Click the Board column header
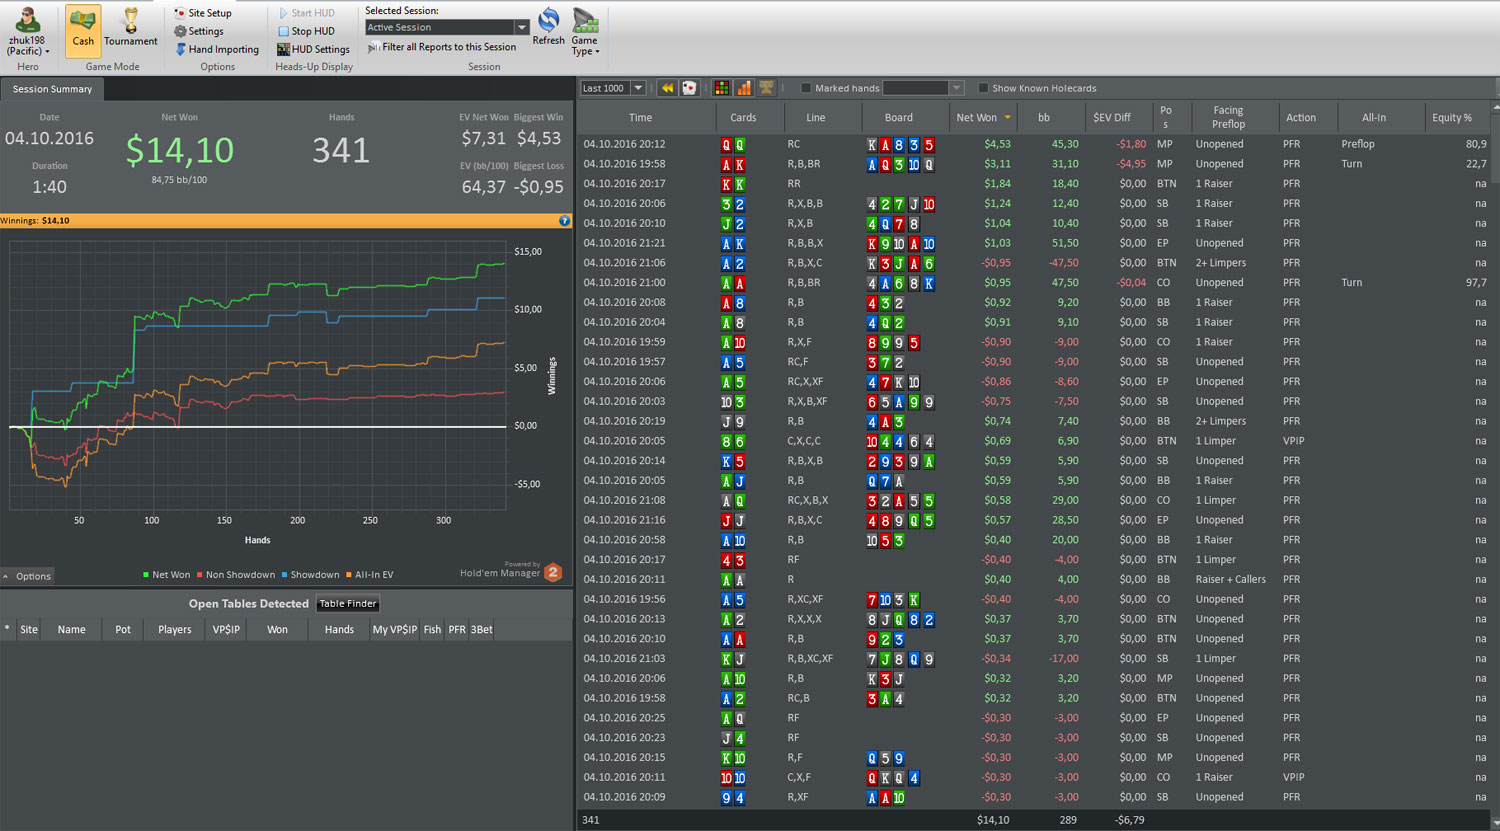 pos(899,117)
